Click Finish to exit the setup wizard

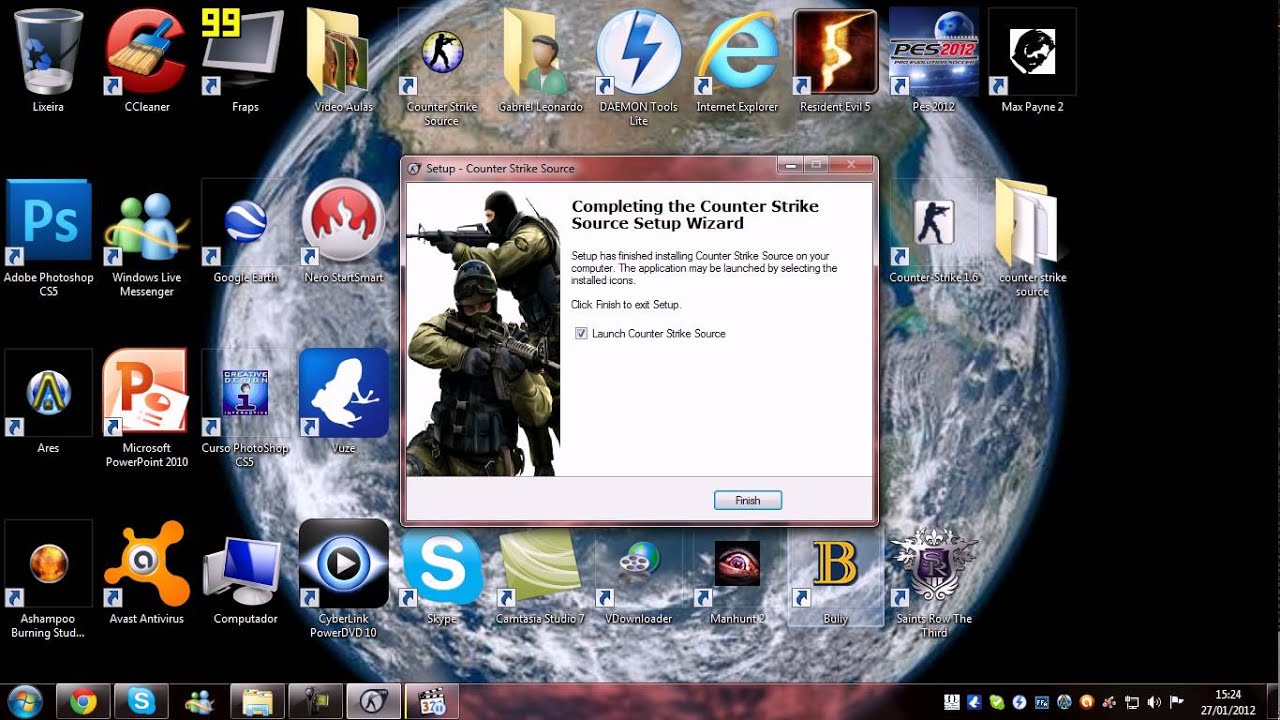(748, 500)
